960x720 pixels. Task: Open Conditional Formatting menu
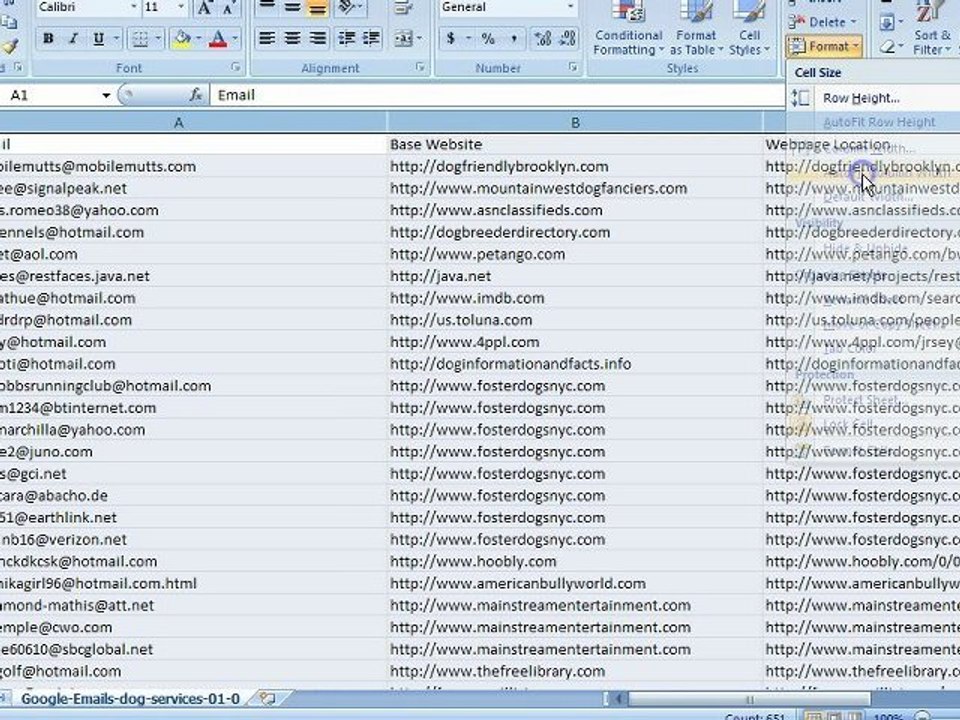(x=628, y=29)
